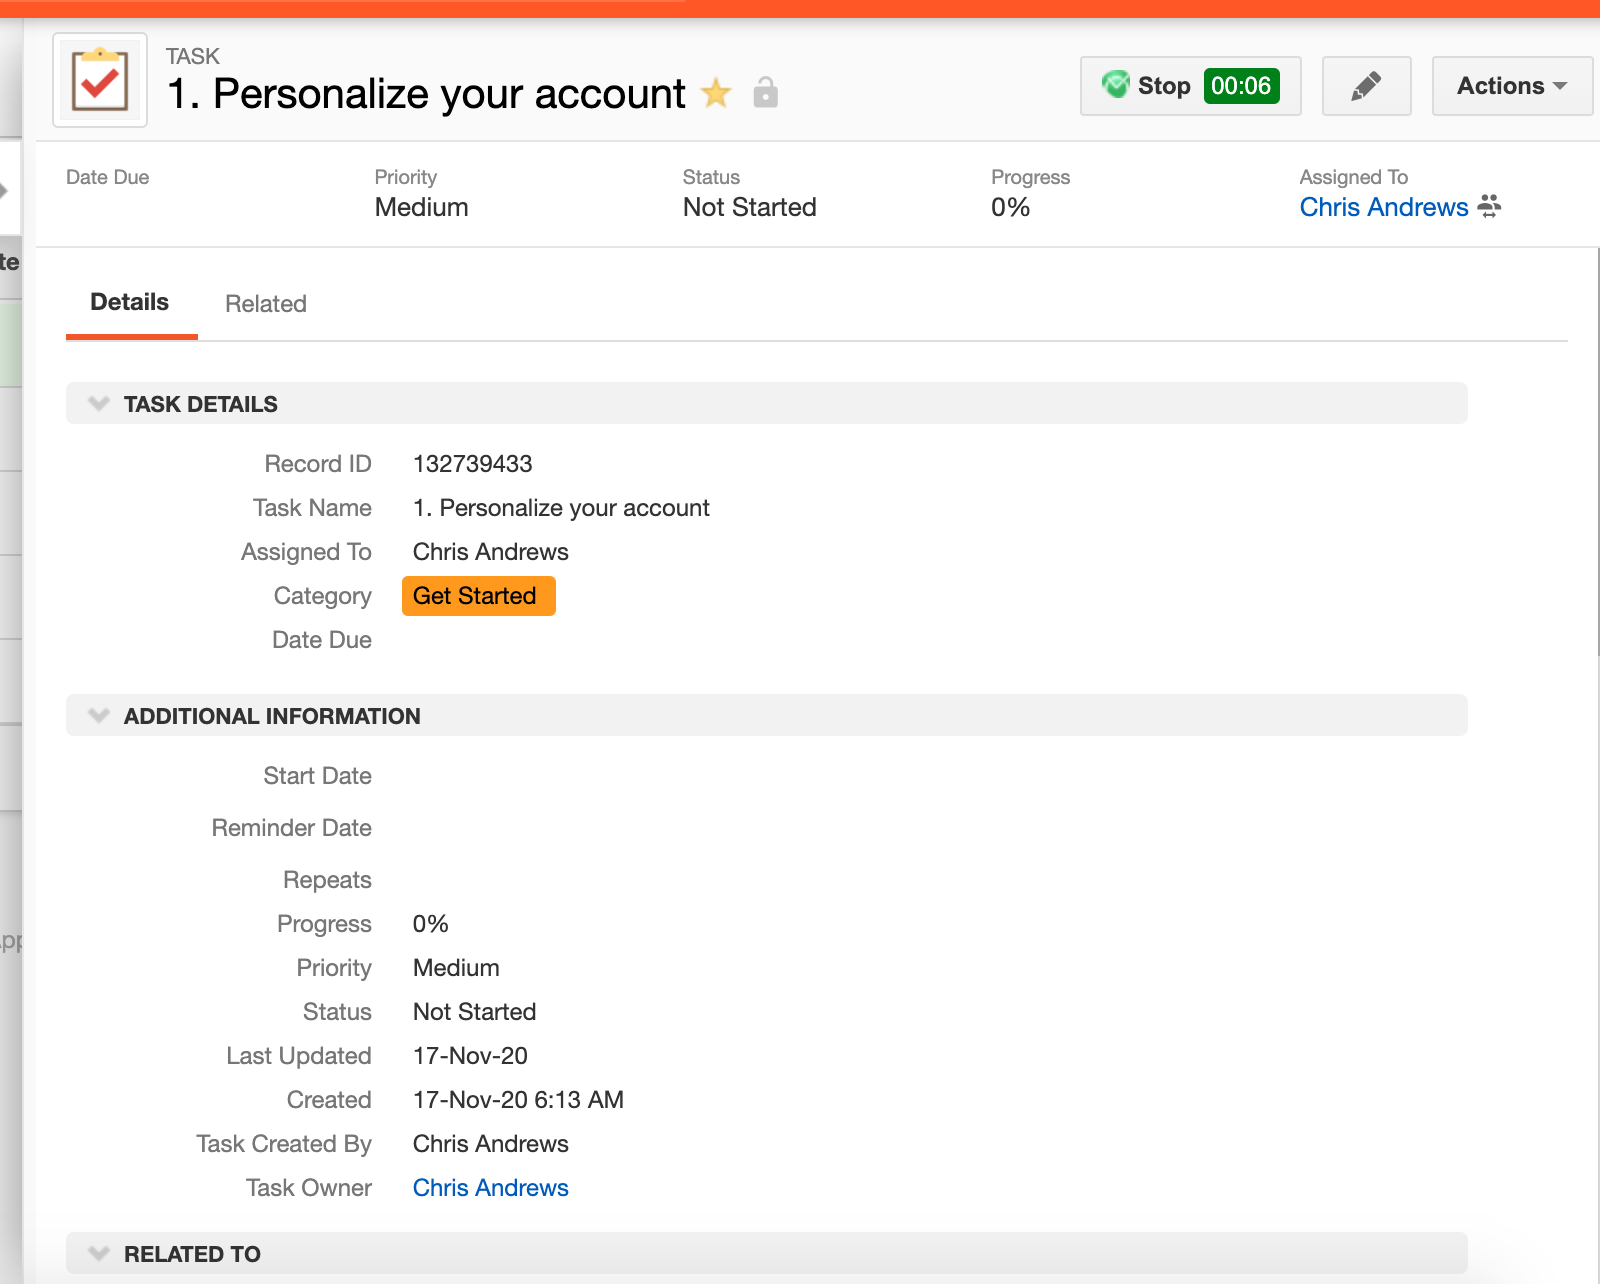
Task: Click the Created value 17-Nov-20 6:13 AM
Action: [518, 1100]
